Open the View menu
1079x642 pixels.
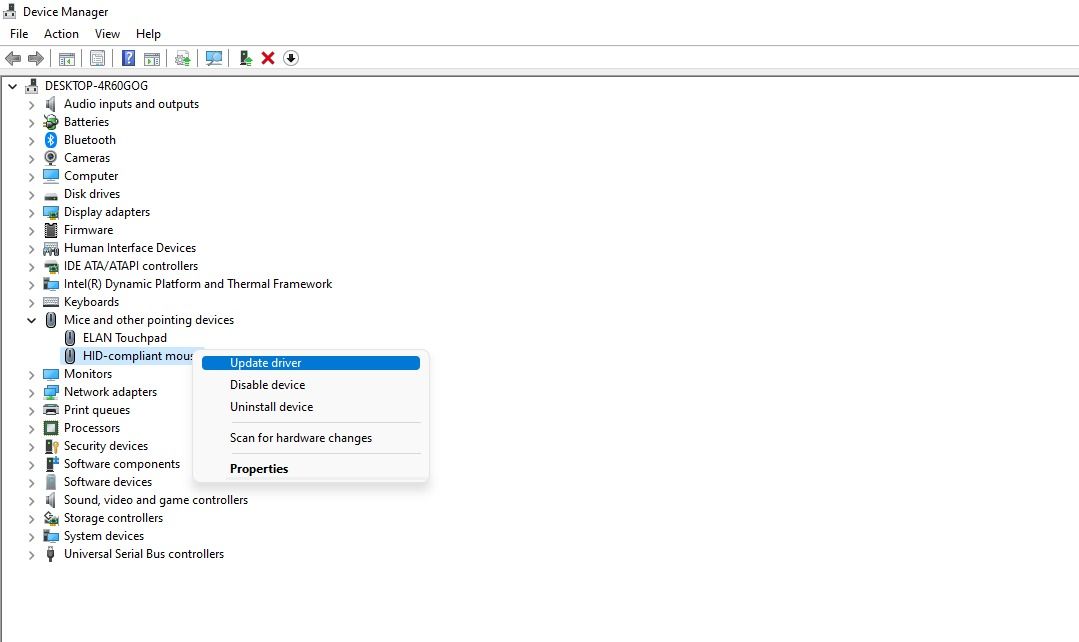[x=107, y=33]
